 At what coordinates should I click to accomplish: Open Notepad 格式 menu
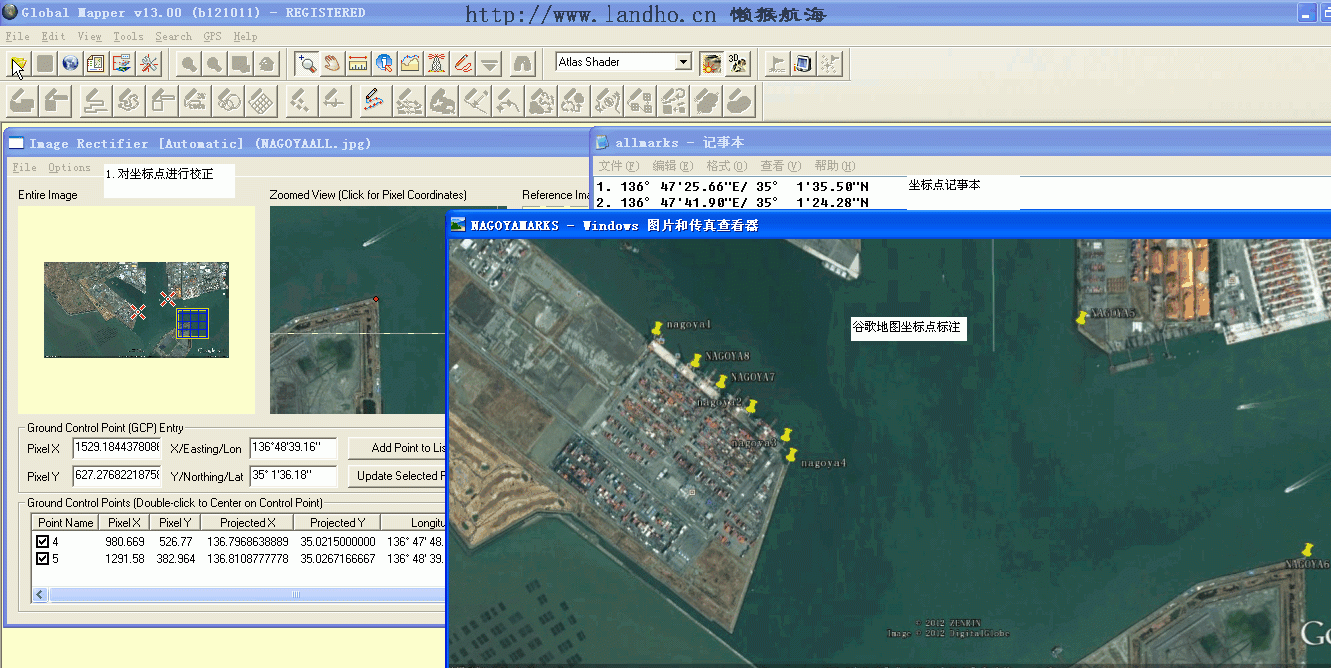tap(726, 166)
